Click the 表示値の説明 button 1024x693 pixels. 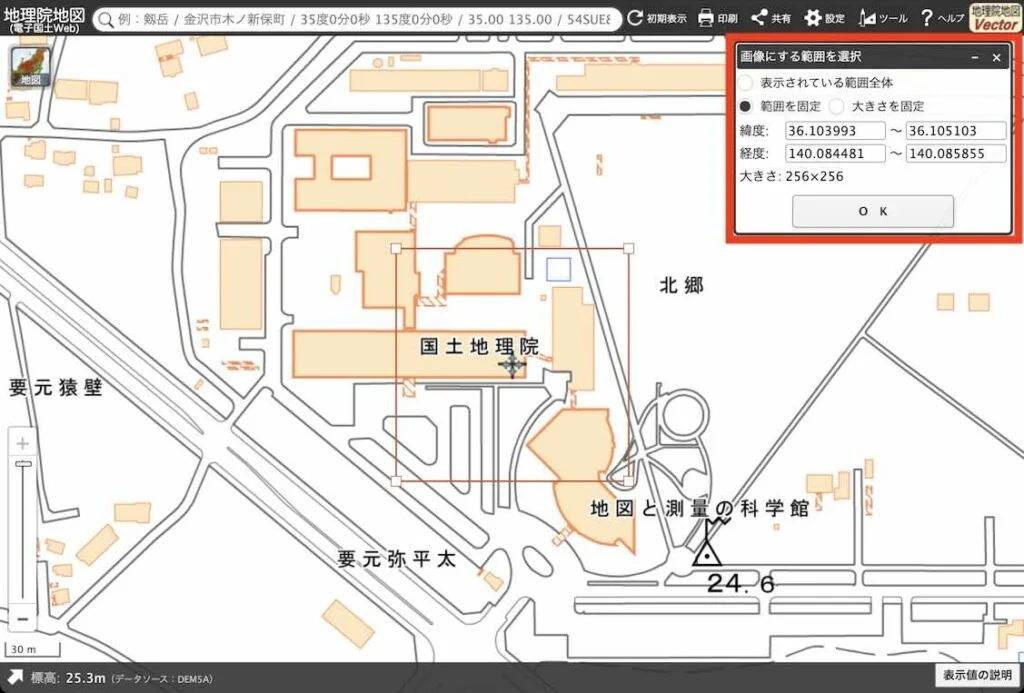[977, 676]
